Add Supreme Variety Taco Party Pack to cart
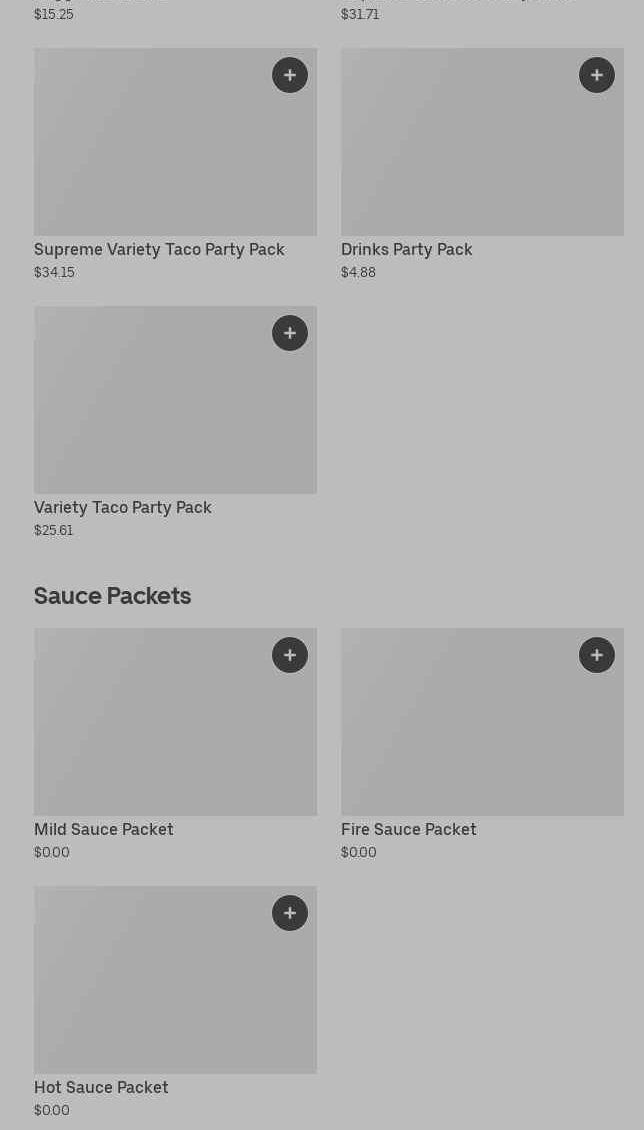Viewport: 644px width, 1130px height. [x=290, y=75]
